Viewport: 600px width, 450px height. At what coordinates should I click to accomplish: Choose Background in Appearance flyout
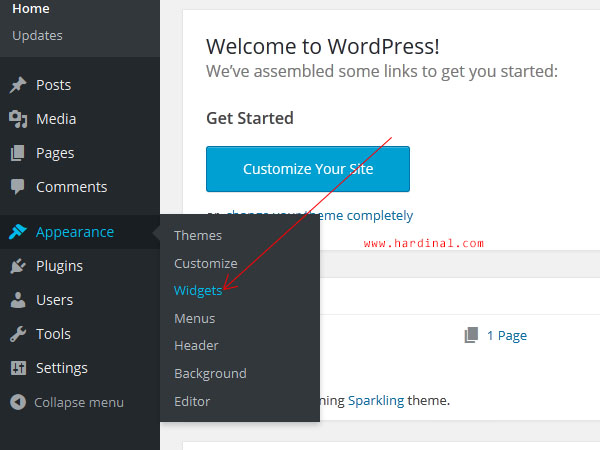(210, 373)
